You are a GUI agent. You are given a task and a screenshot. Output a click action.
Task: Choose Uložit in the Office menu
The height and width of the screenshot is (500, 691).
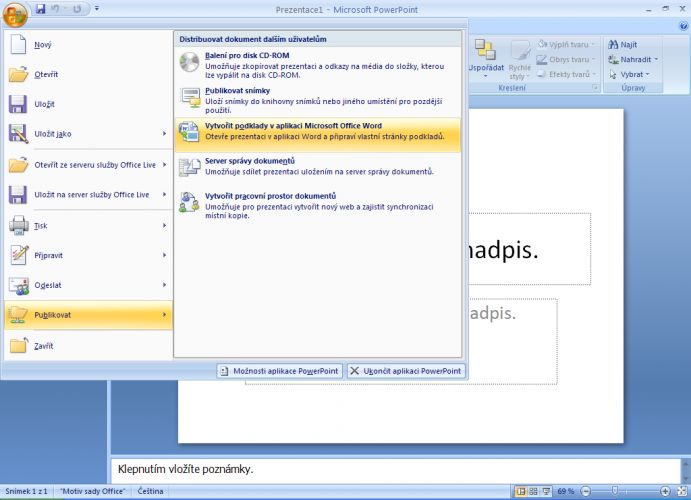[88, 104]
